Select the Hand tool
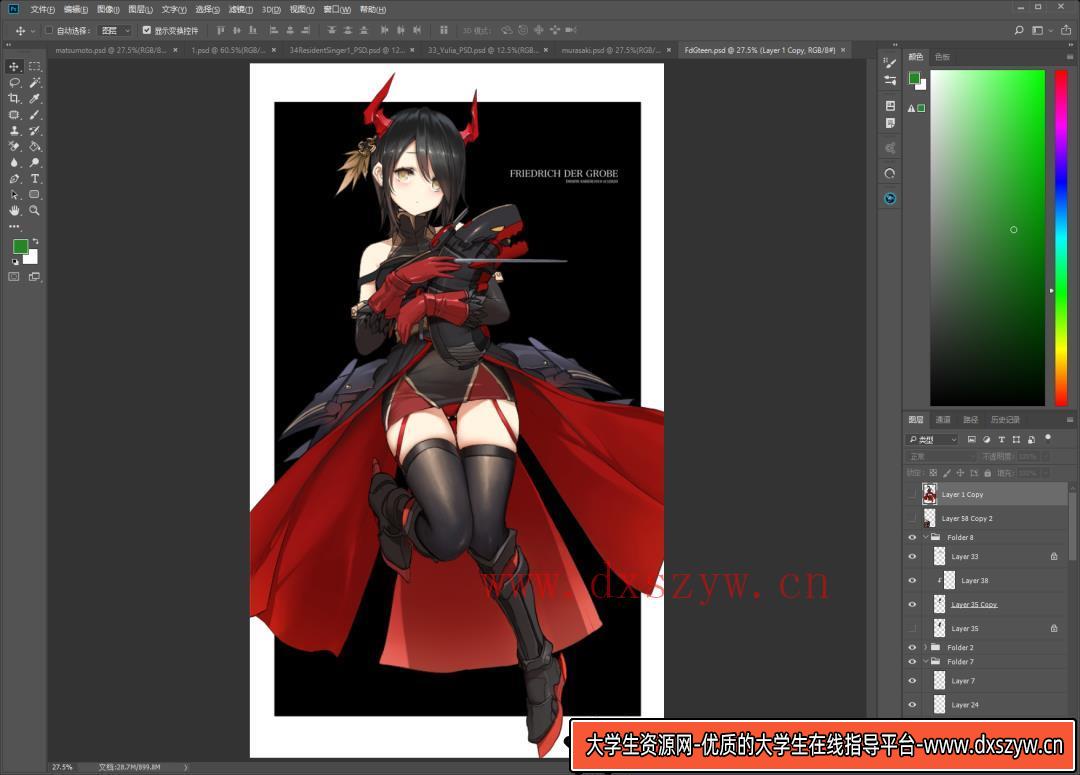 click(14, 211)
